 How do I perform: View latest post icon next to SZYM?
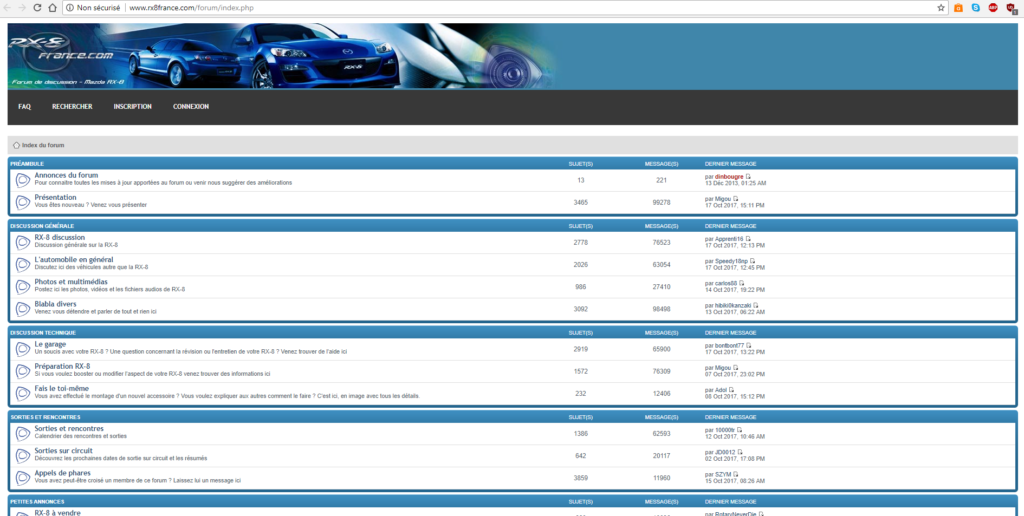(736, 474)
